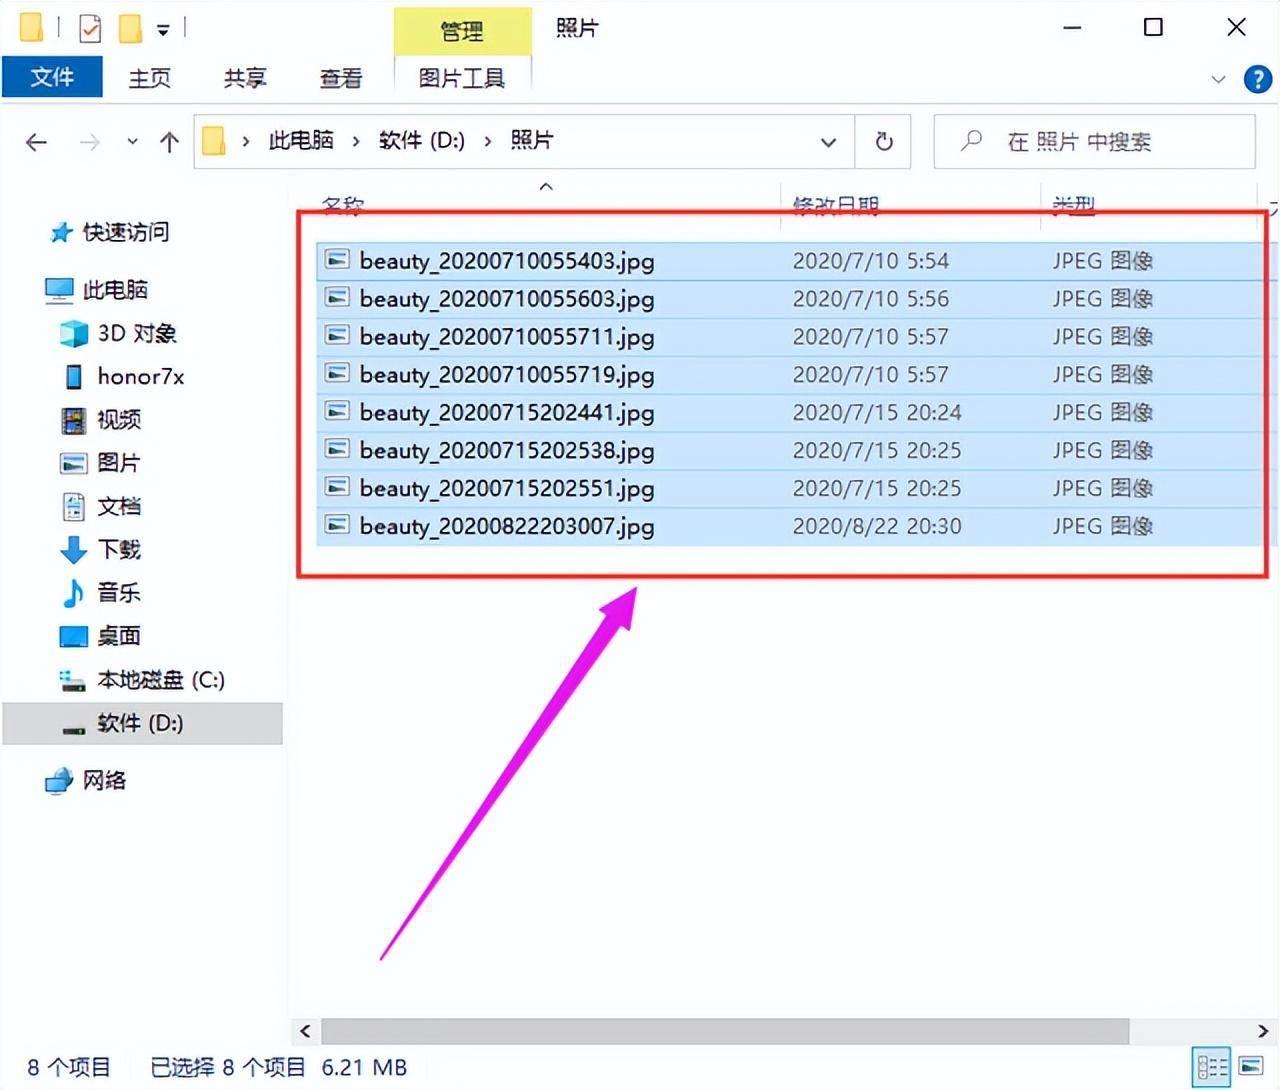Select 软件 (D:) drive in sidebar
This screenshot has width=1280, height=1090.
pyautogui.click(x=142, y=723)
